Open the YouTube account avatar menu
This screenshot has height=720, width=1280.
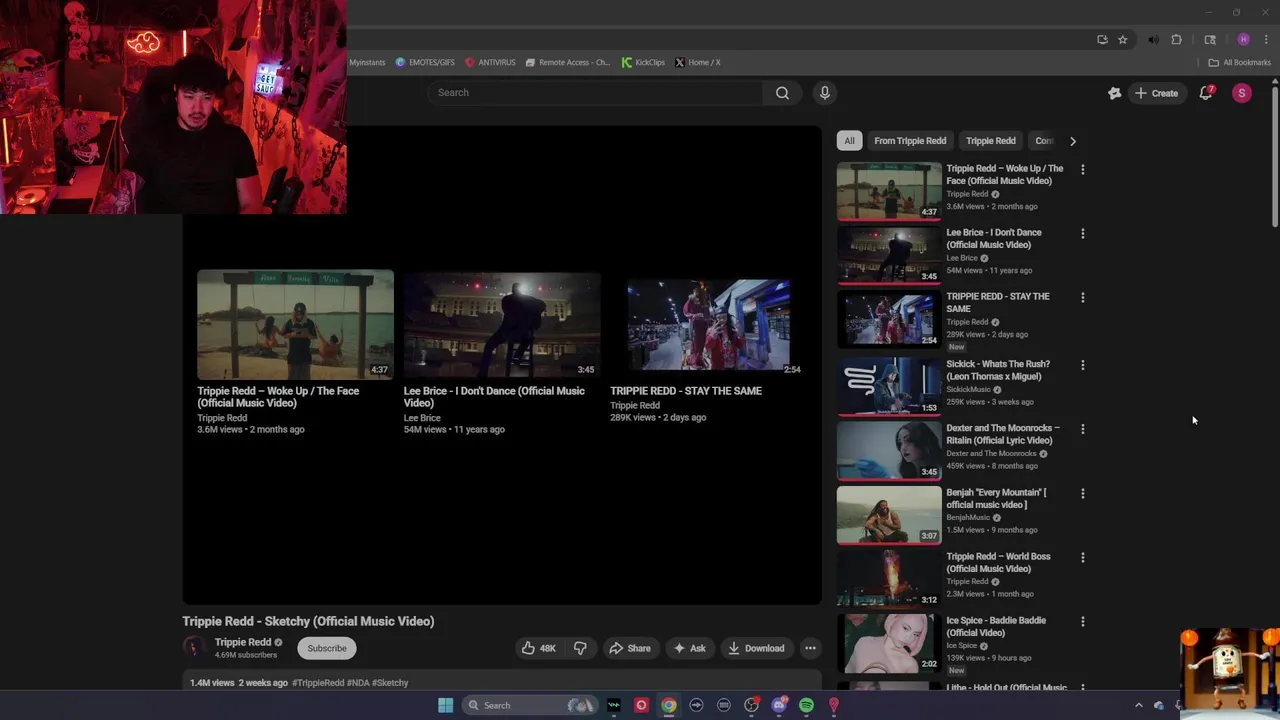[x=1242, y=93]
